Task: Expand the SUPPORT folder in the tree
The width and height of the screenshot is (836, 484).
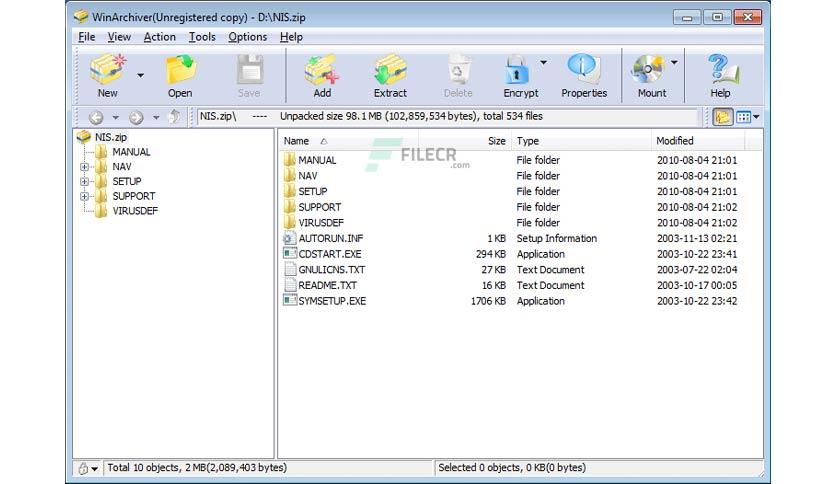Action: coord(84,196)
